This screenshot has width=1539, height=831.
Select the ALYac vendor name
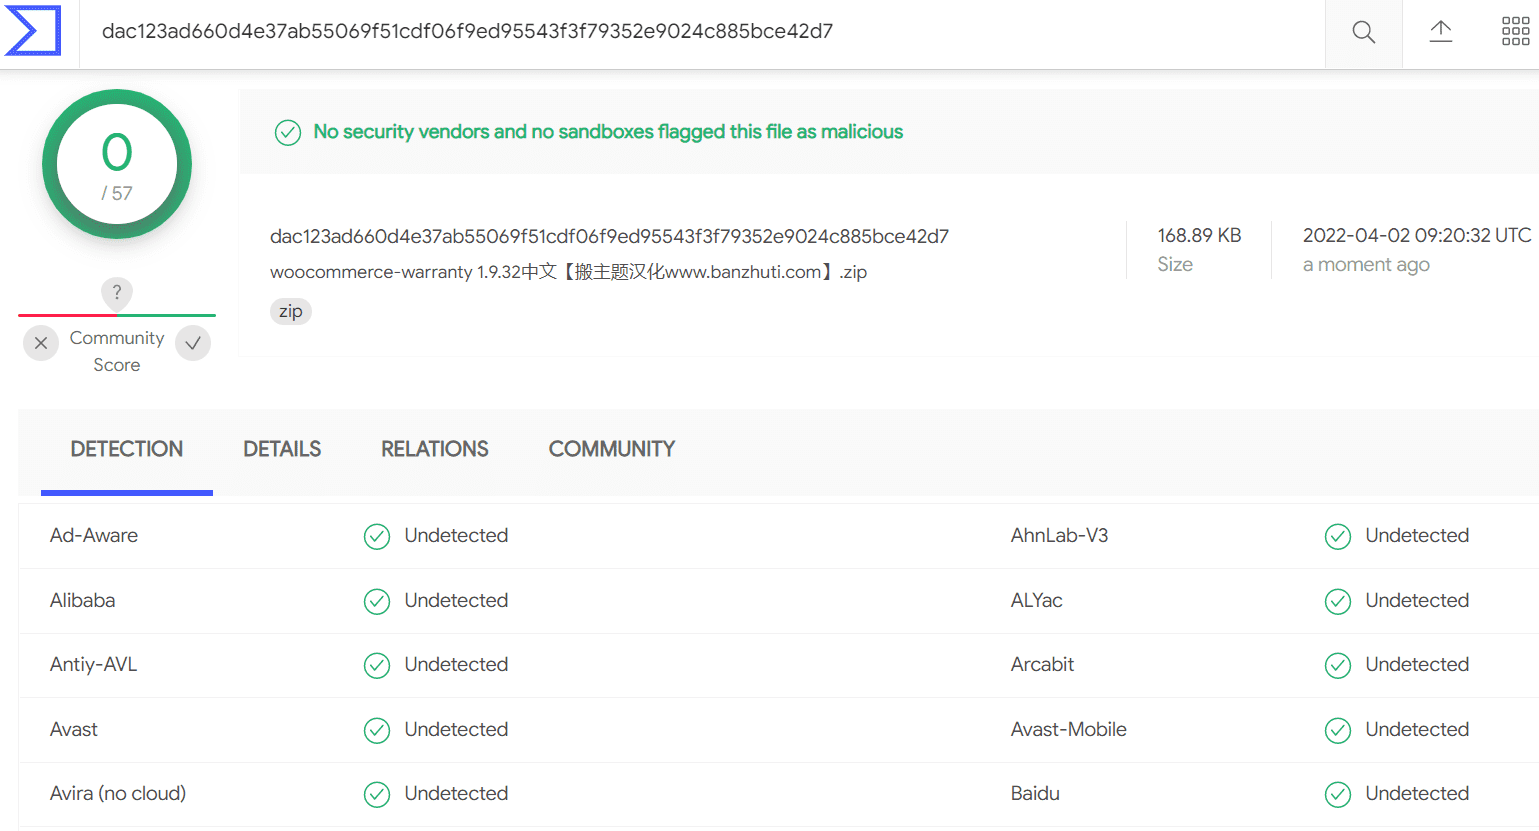coord(1037,600)
